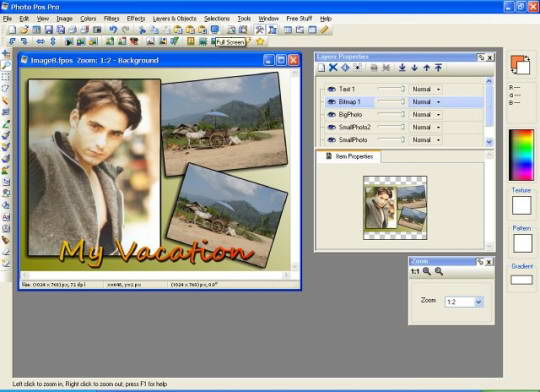Image resolution: width=540 pixels, height=392 pixels.
Task: Move layer down one step arrow icon
Action: [x=414, y=68]
